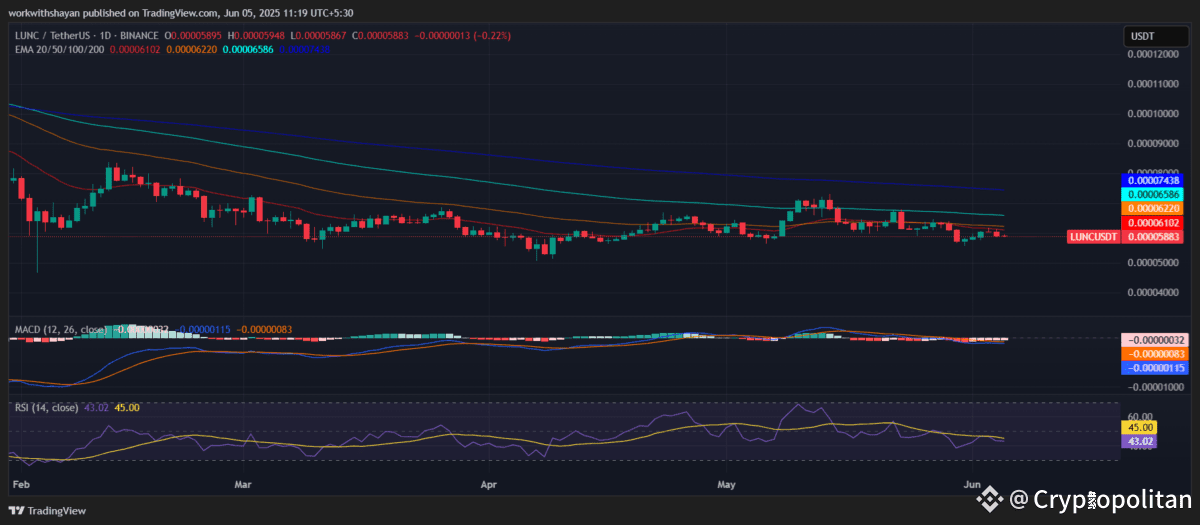Click the Mar label on time axis
This screenshot has width=1200, height=525.
[x=244, y=484]
